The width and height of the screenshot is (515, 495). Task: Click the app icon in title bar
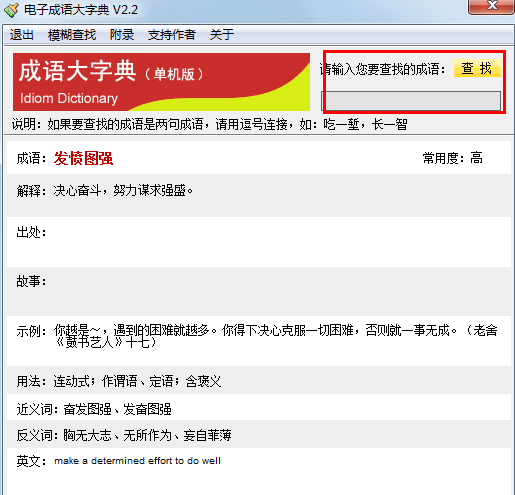coord(11,10)
